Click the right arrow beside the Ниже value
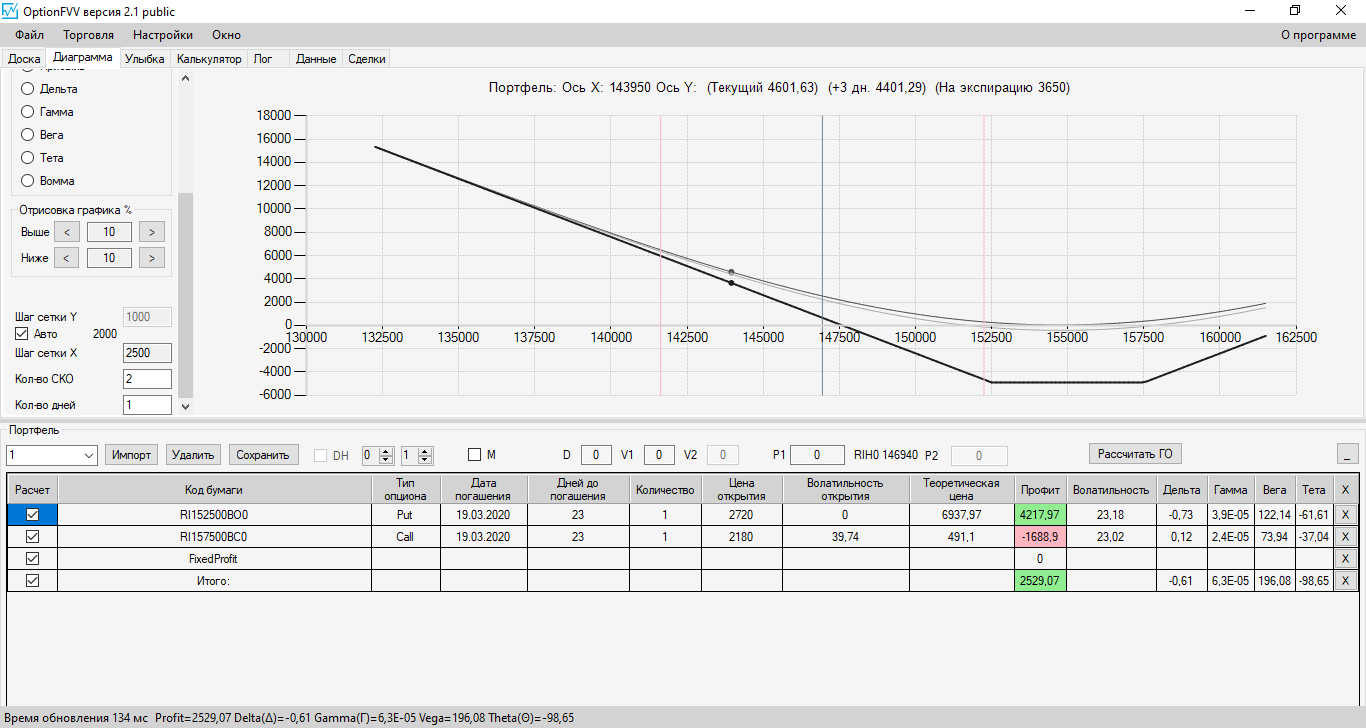 (151, 258)
